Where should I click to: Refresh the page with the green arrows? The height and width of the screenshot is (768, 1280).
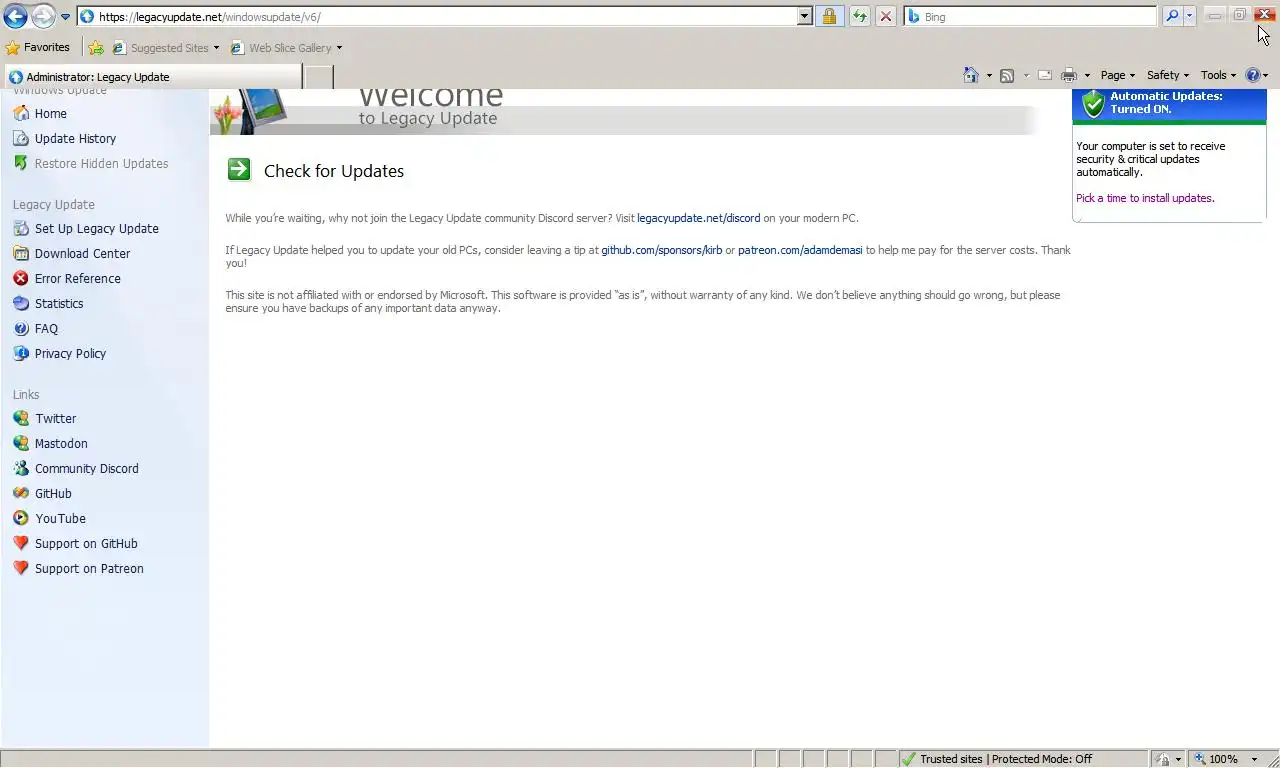(859, 16)
